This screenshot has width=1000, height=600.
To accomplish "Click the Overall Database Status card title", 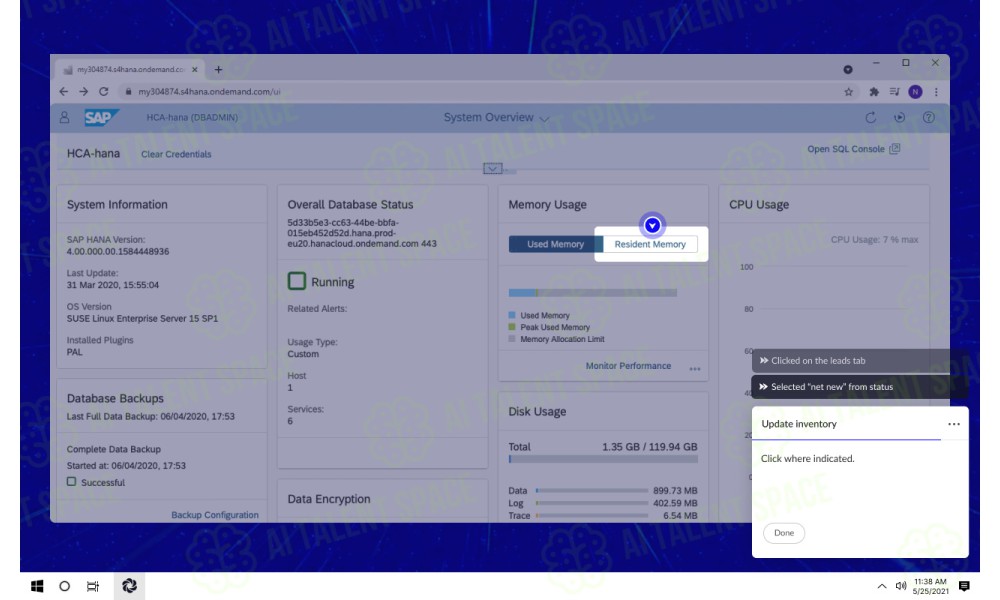I will coord(350,205).
